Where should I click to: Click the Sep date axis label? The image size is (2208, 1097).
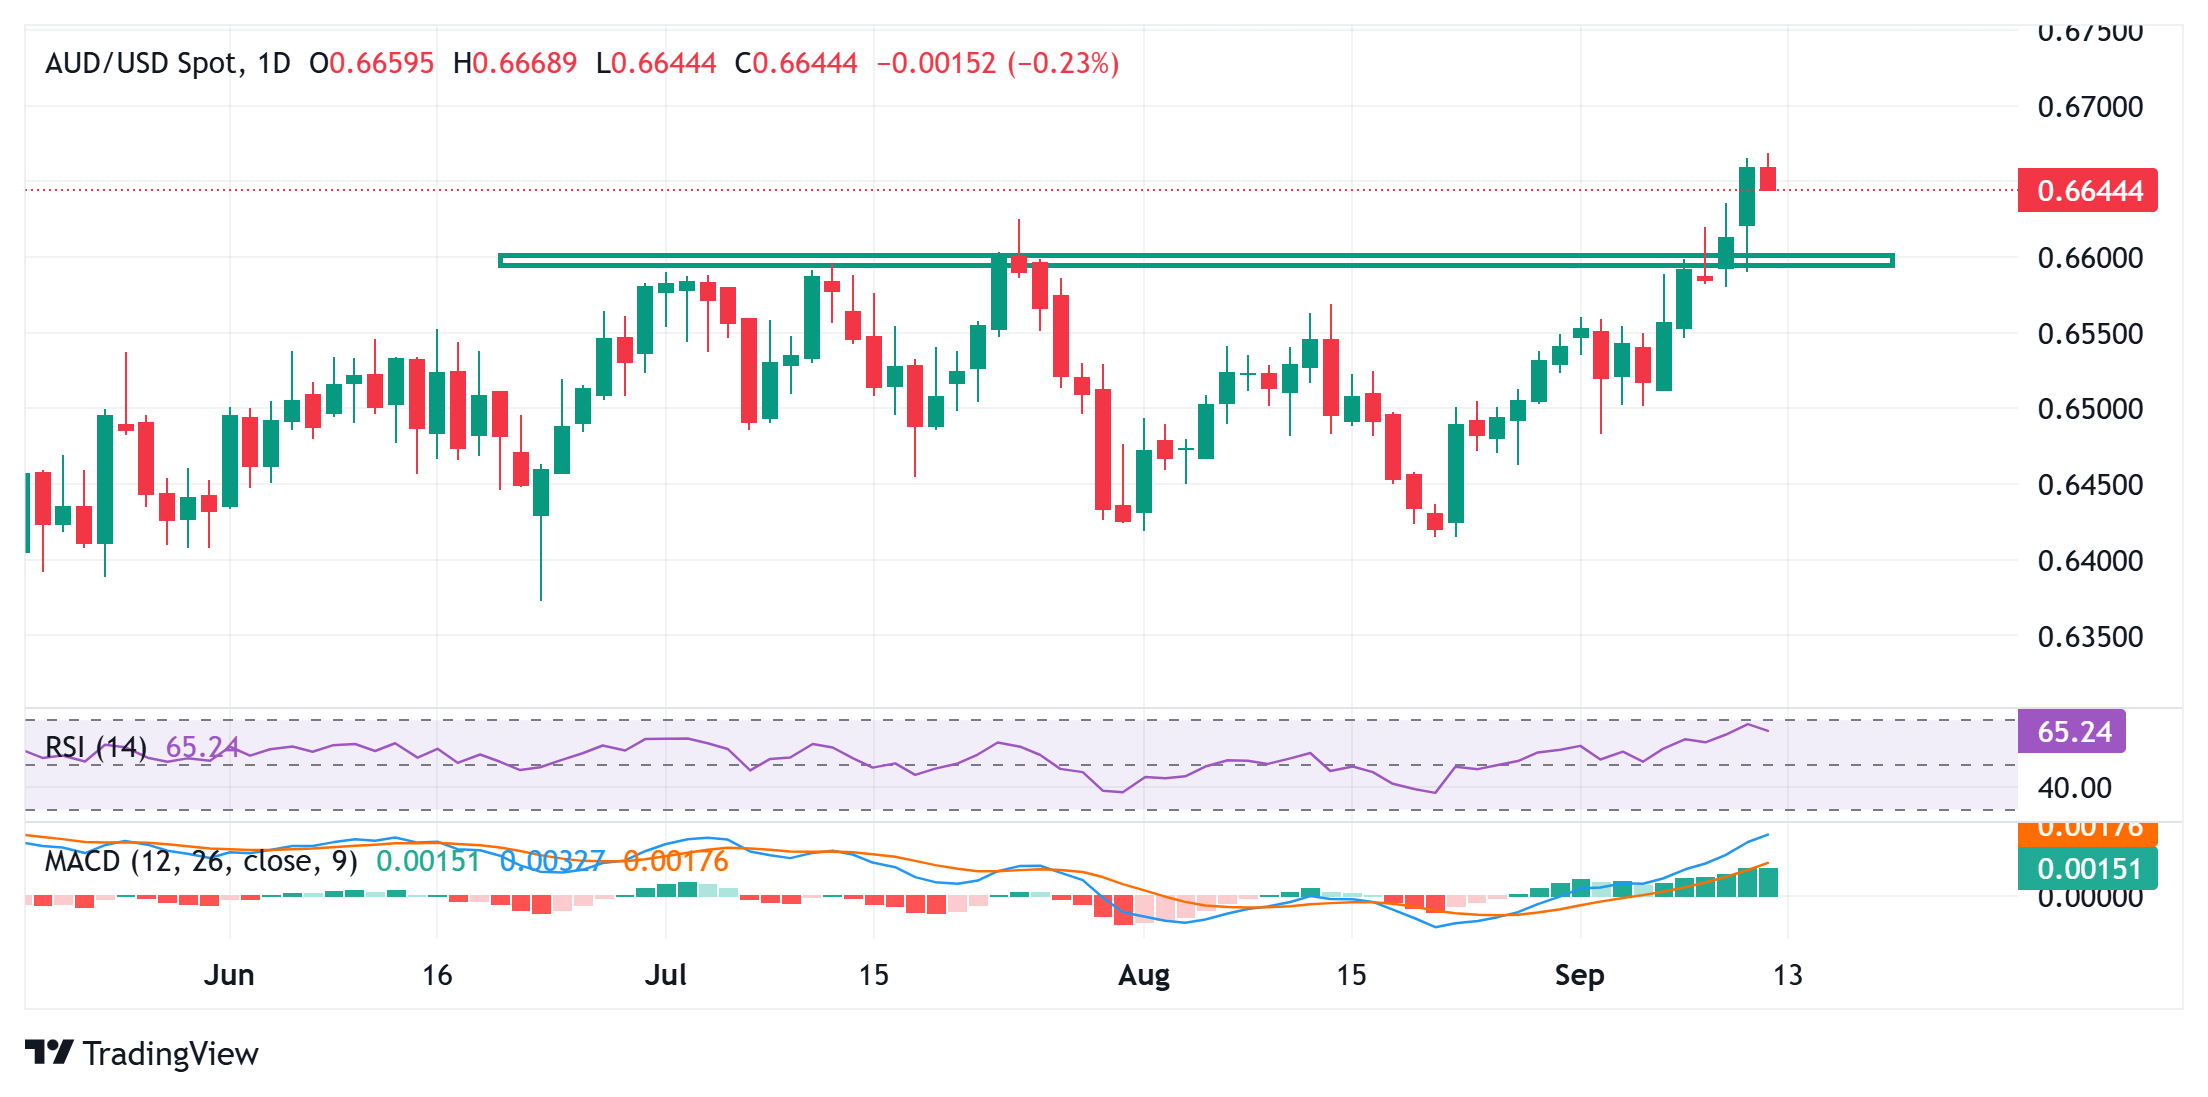pyautogui.click(x=1580, y=975)
